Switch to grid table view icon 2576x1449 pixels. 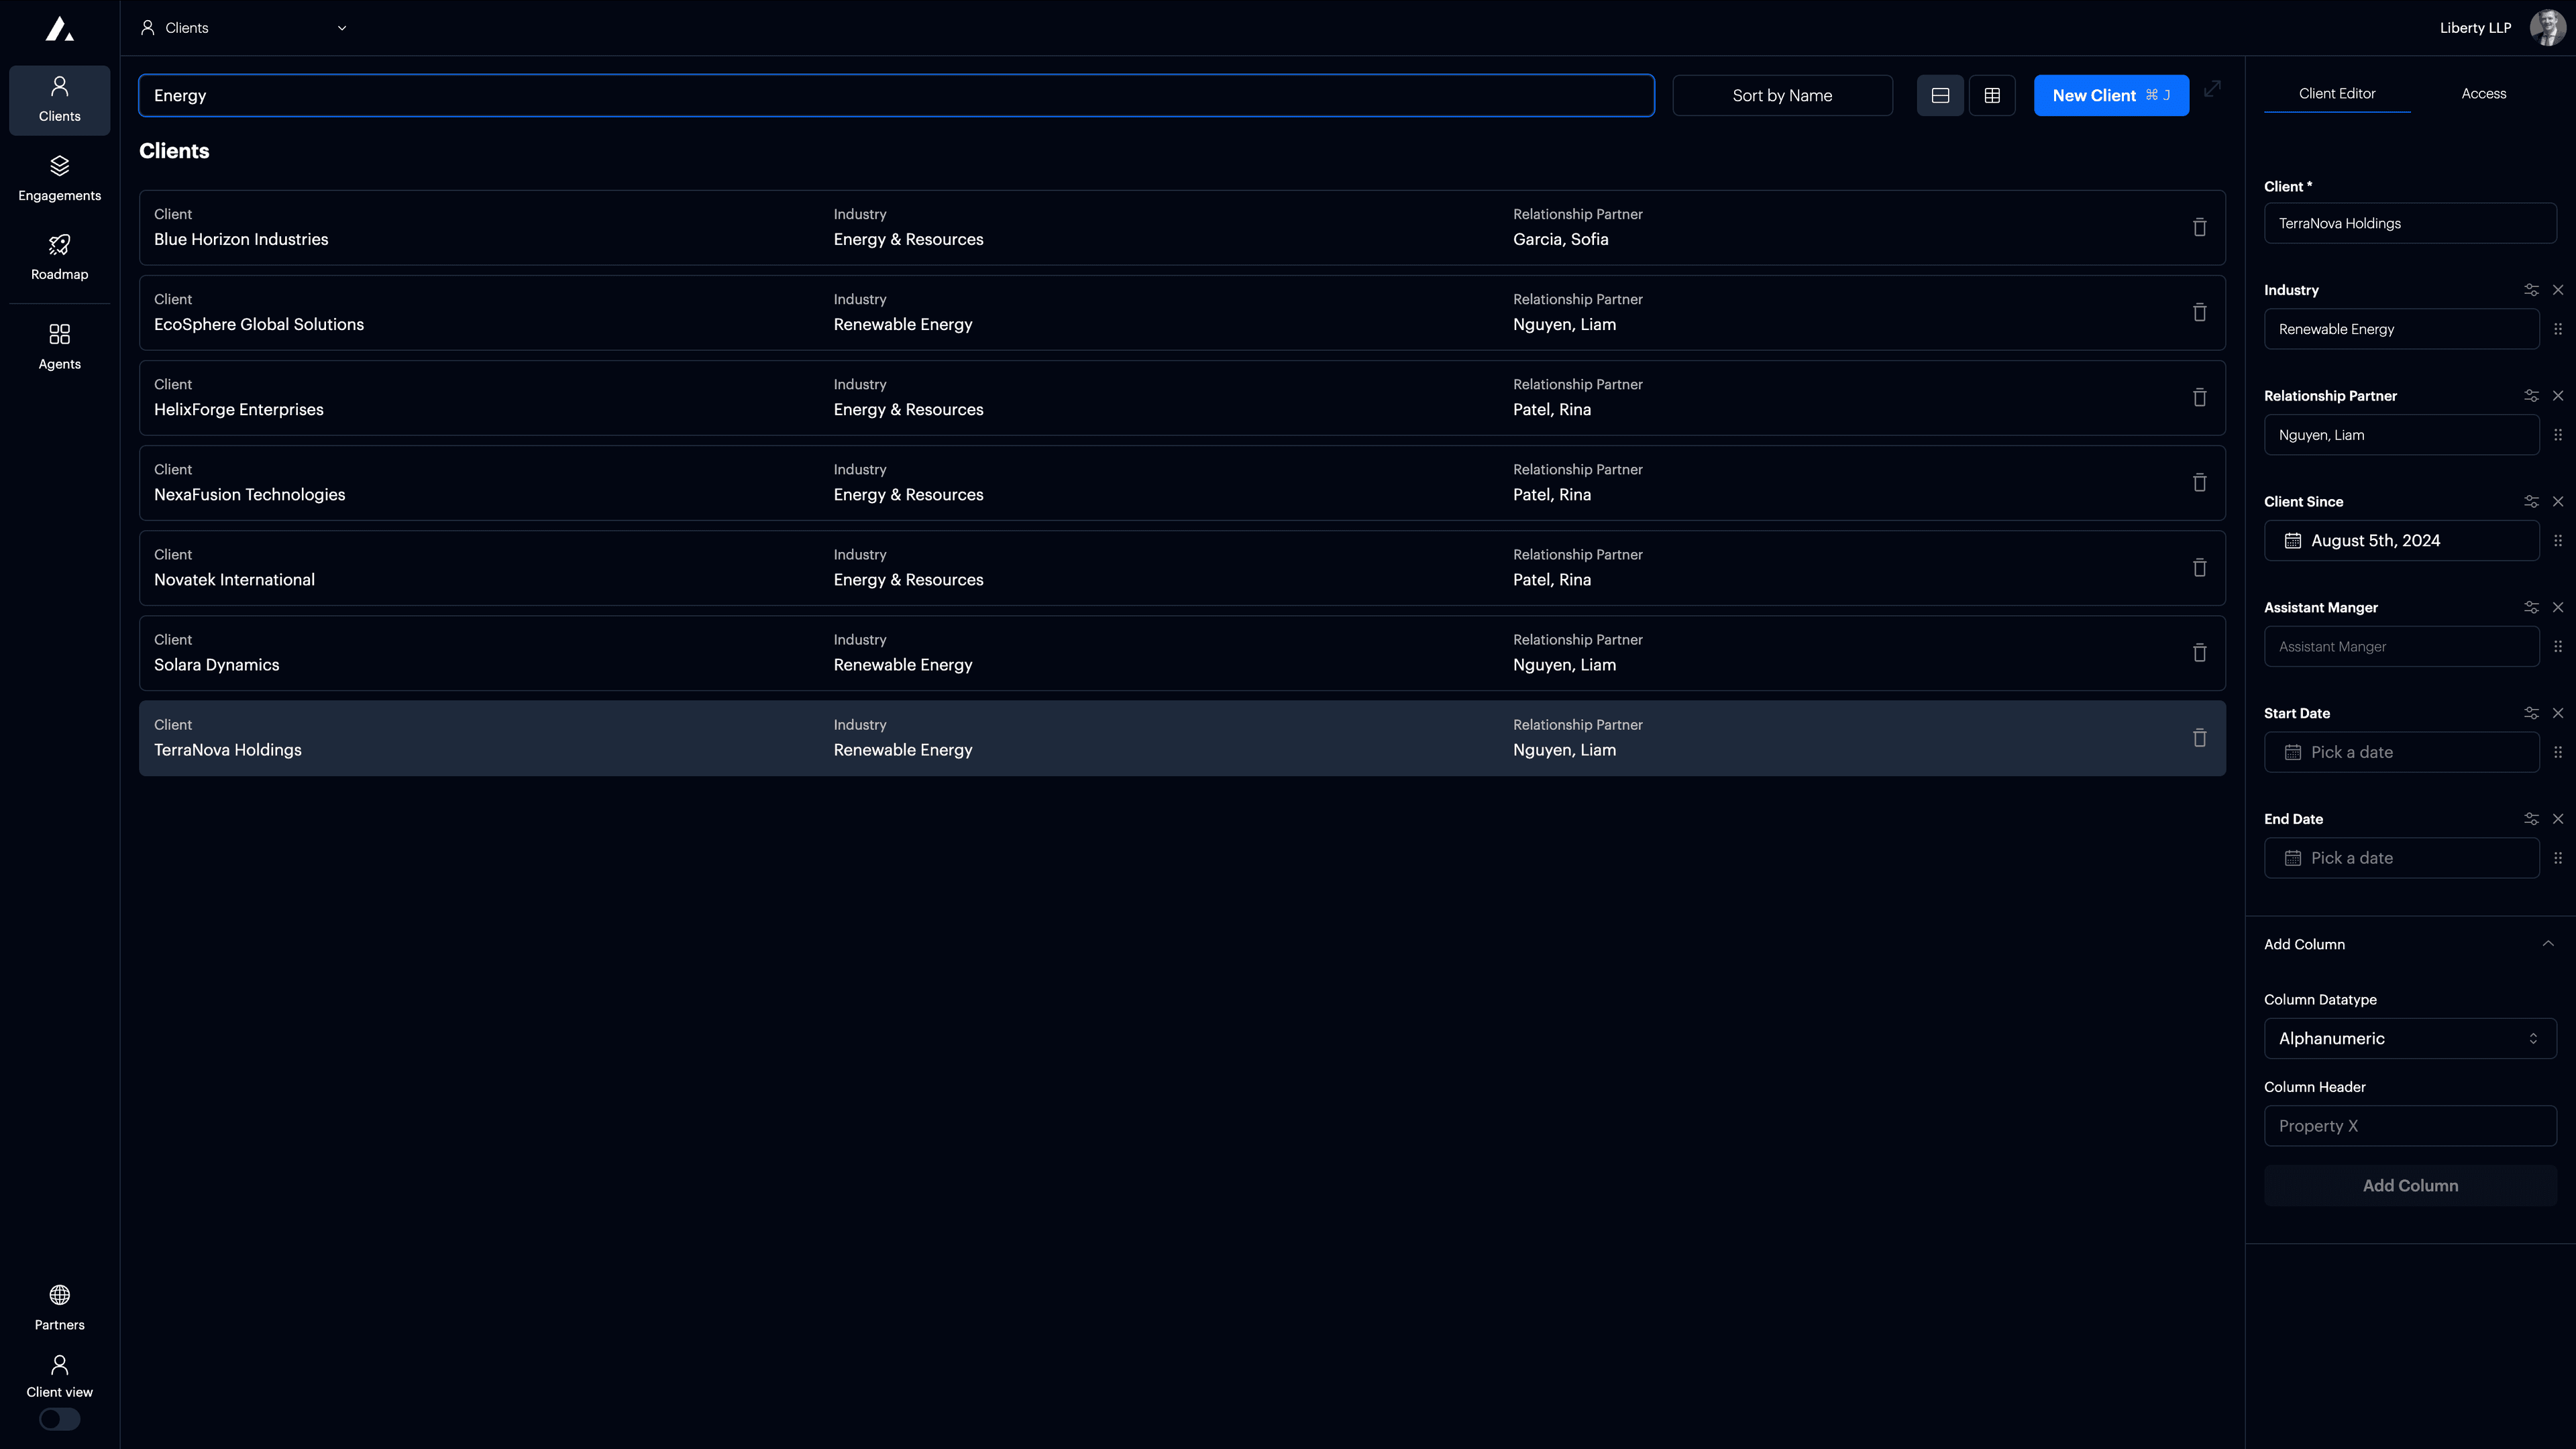[1991, 96]
